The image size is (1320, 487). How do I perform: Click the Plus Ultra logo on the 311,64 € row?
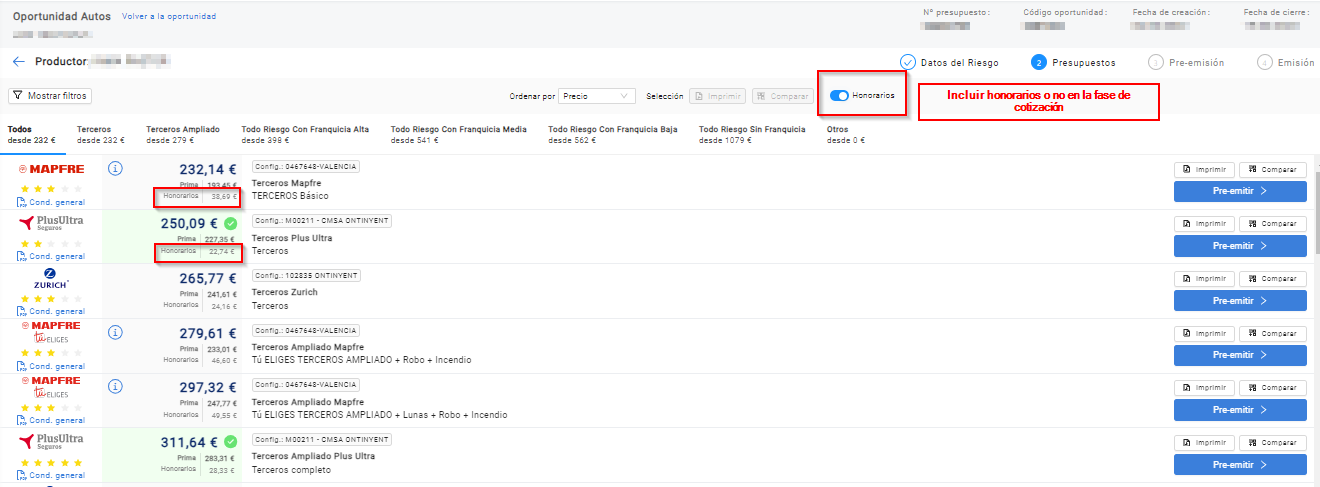pos(51,441)
